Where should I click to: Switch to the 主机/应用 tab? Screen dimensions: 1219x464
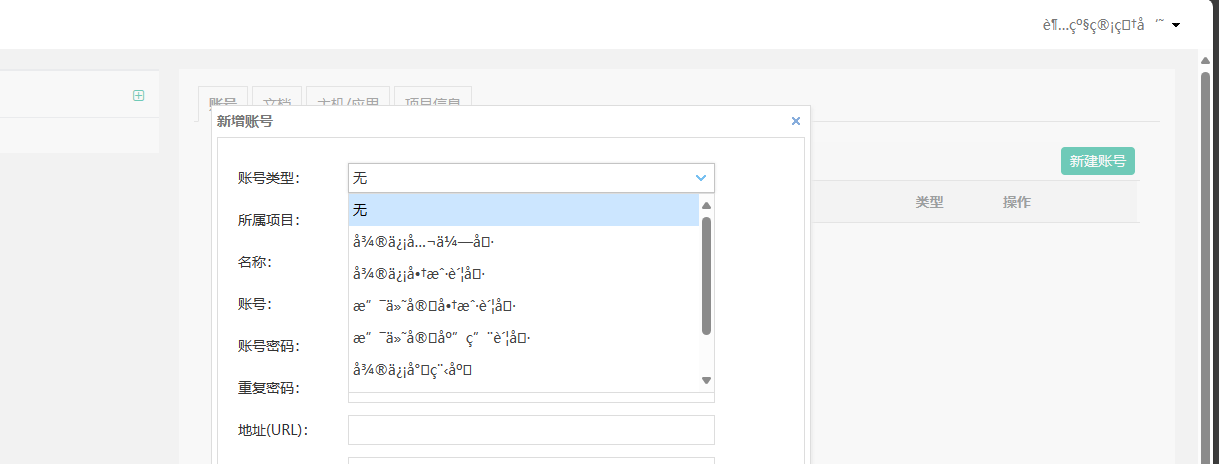coord(347,103)
